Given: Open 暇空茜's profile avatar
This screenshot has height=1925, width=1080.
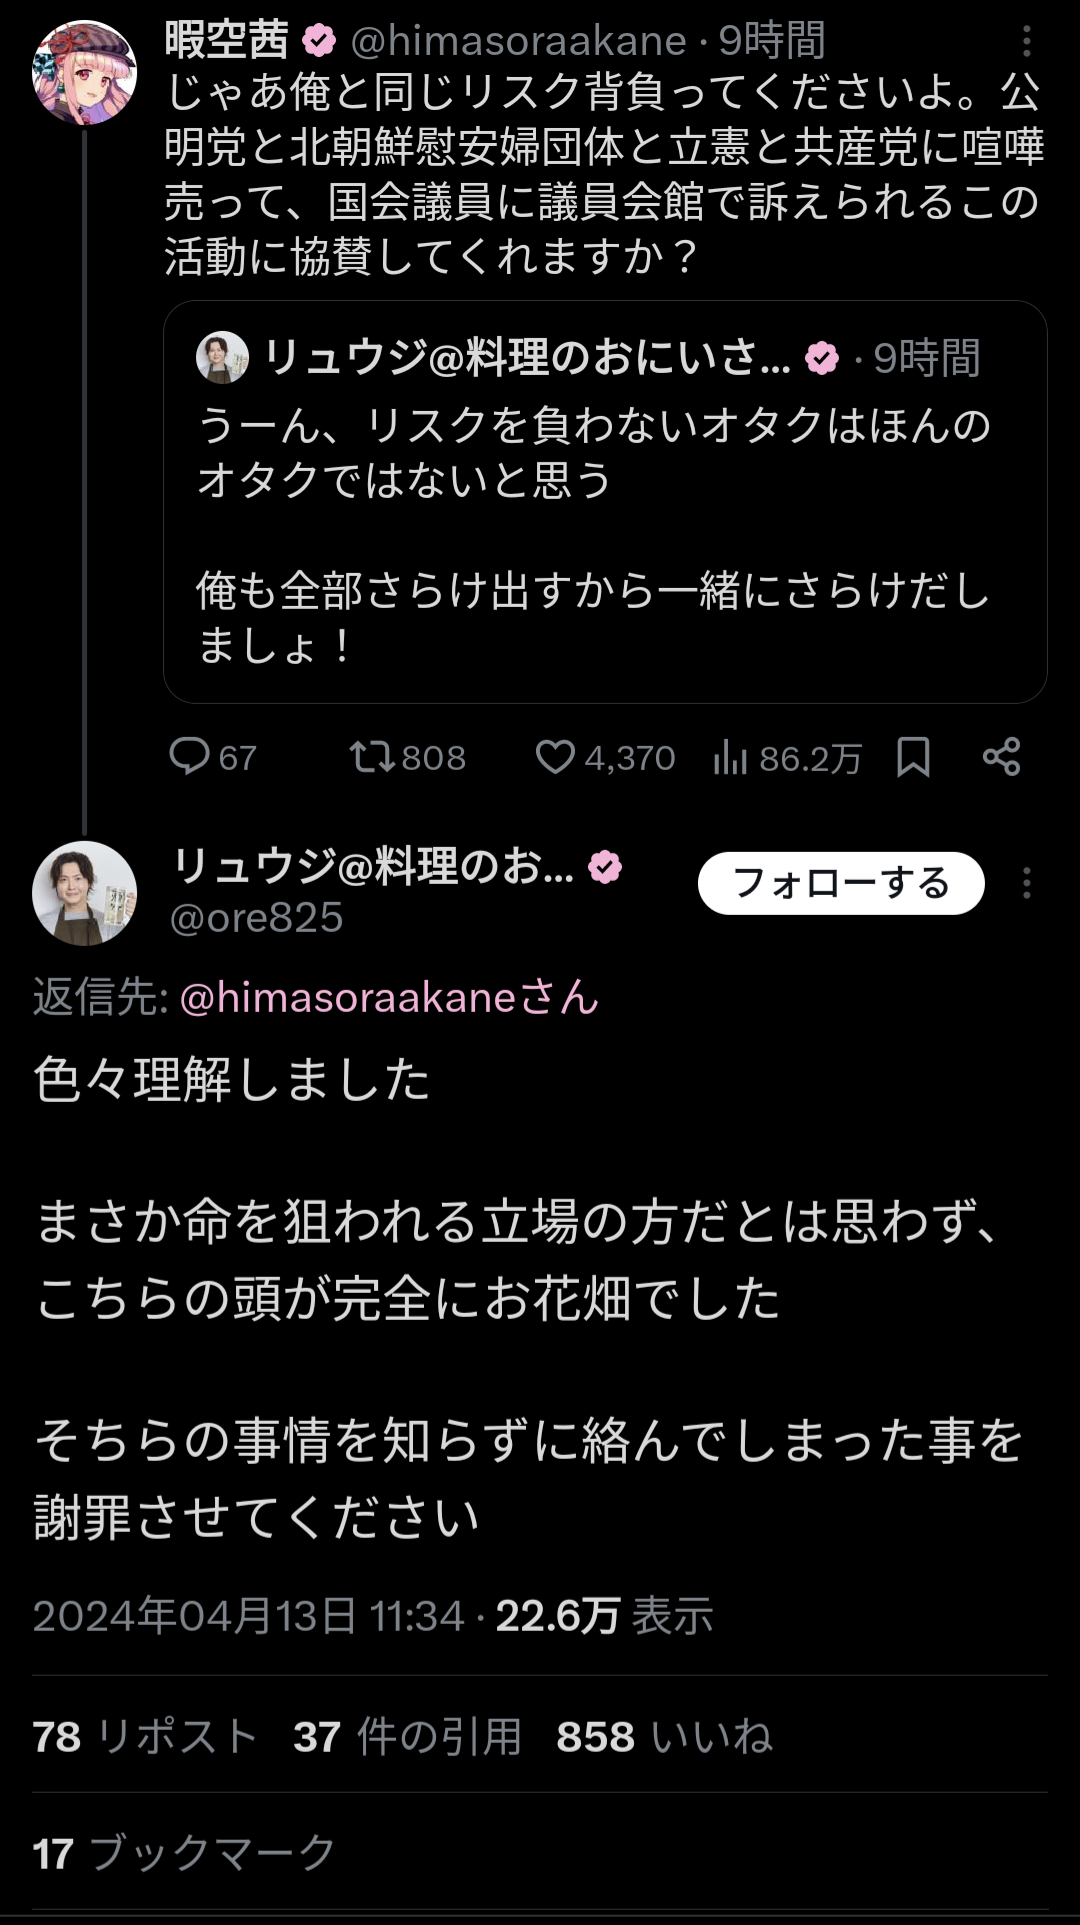Looking at the screenshot, I should 84,72.
